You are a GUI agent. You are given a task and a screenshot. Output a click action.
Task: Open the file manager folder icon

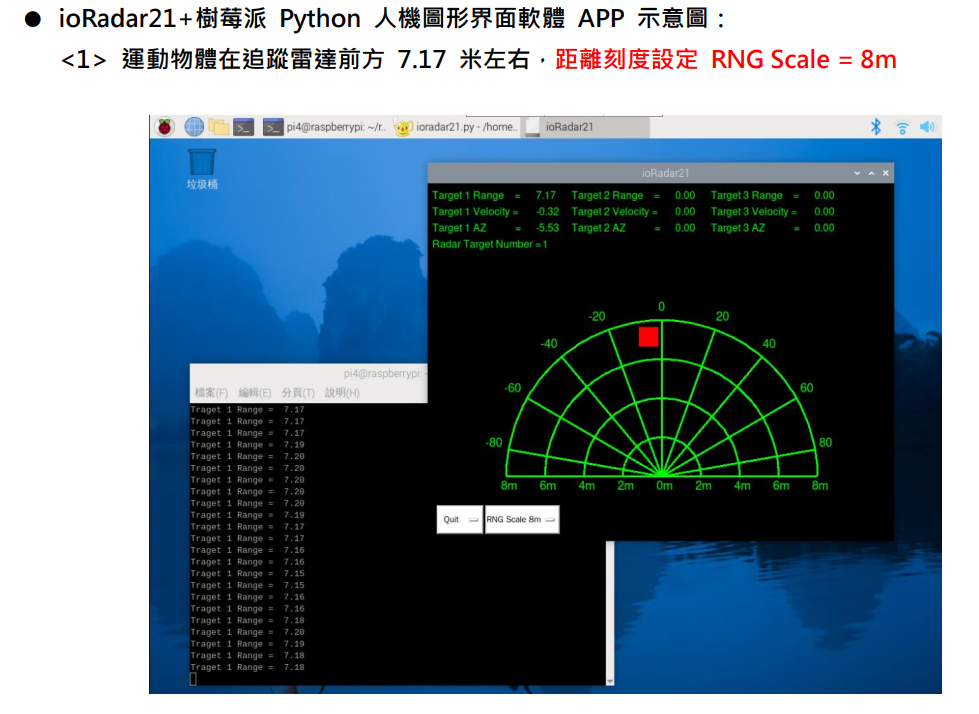click(219, 127)
